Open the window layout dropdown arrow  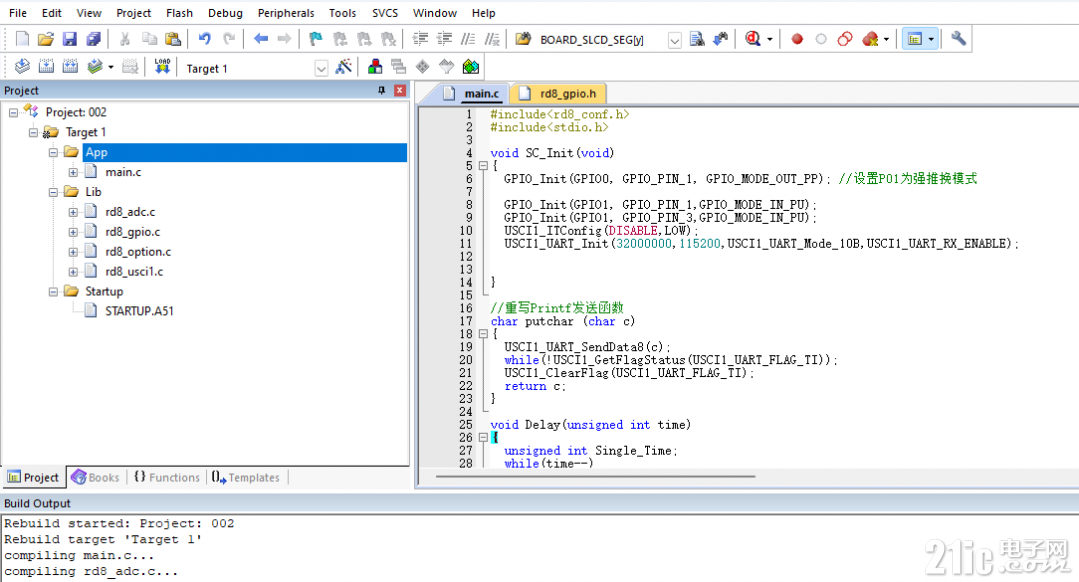pyautogui.click(x=931, y=39)
